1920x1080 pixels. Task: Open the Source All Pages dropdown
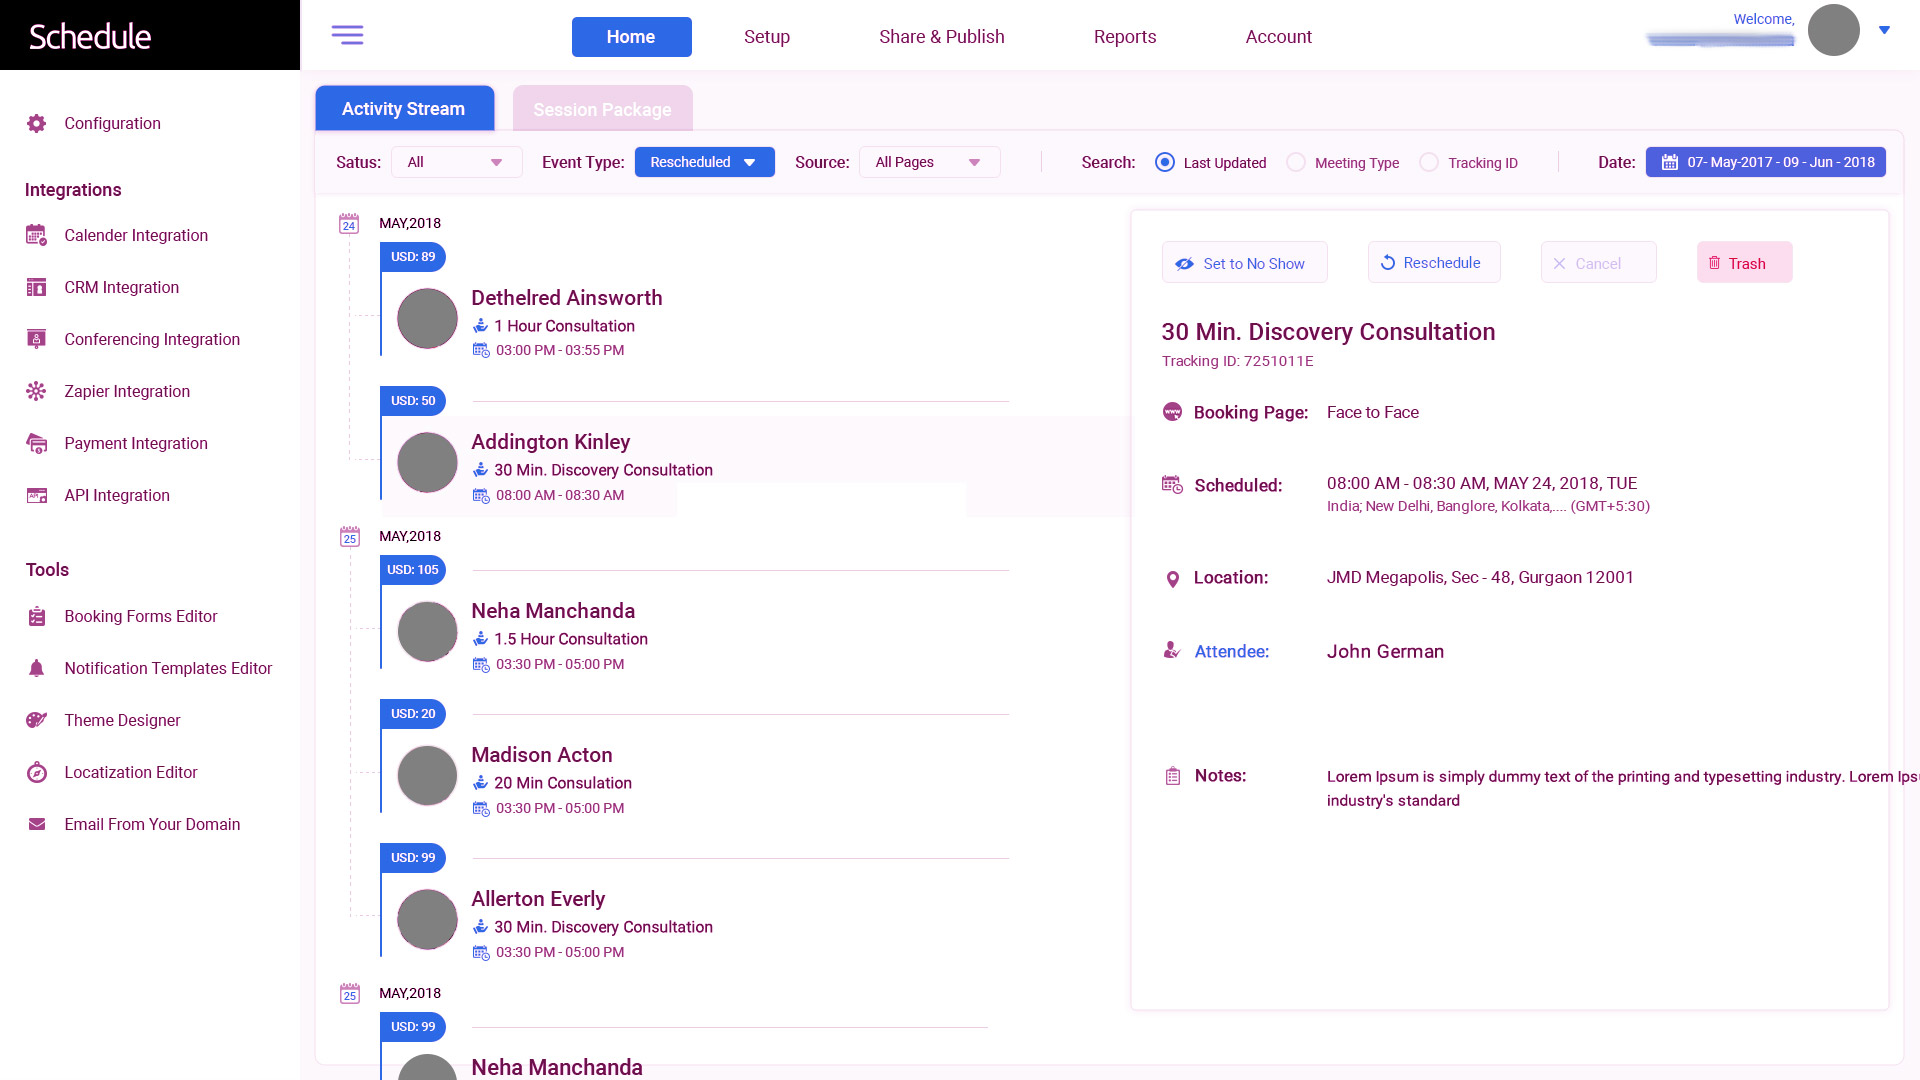[929, 162]
